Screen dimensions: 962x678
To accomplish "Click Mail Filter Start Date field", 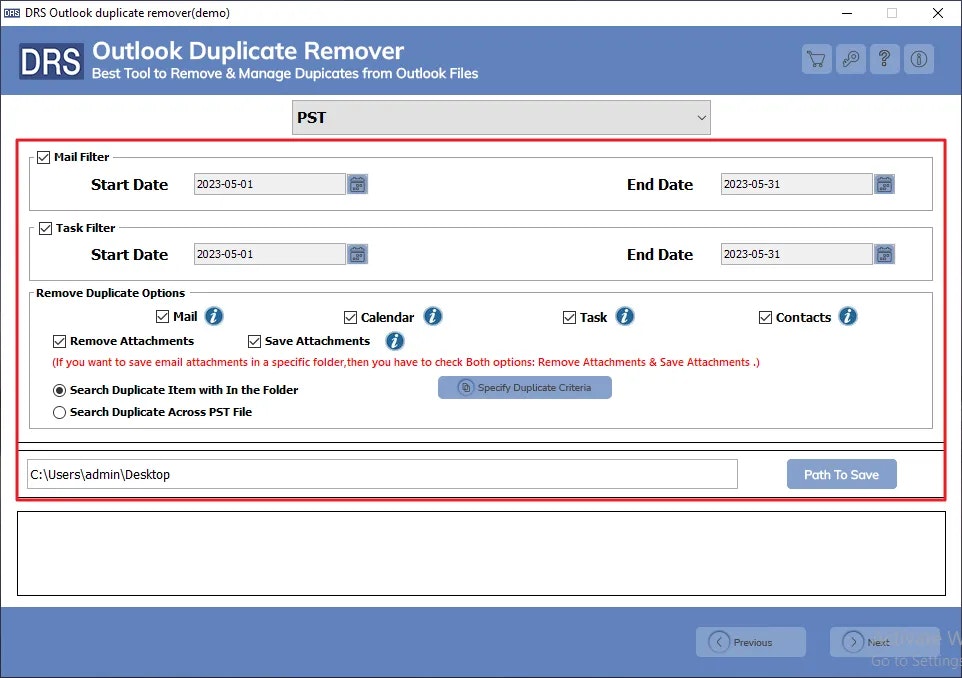I will (270, 184).
